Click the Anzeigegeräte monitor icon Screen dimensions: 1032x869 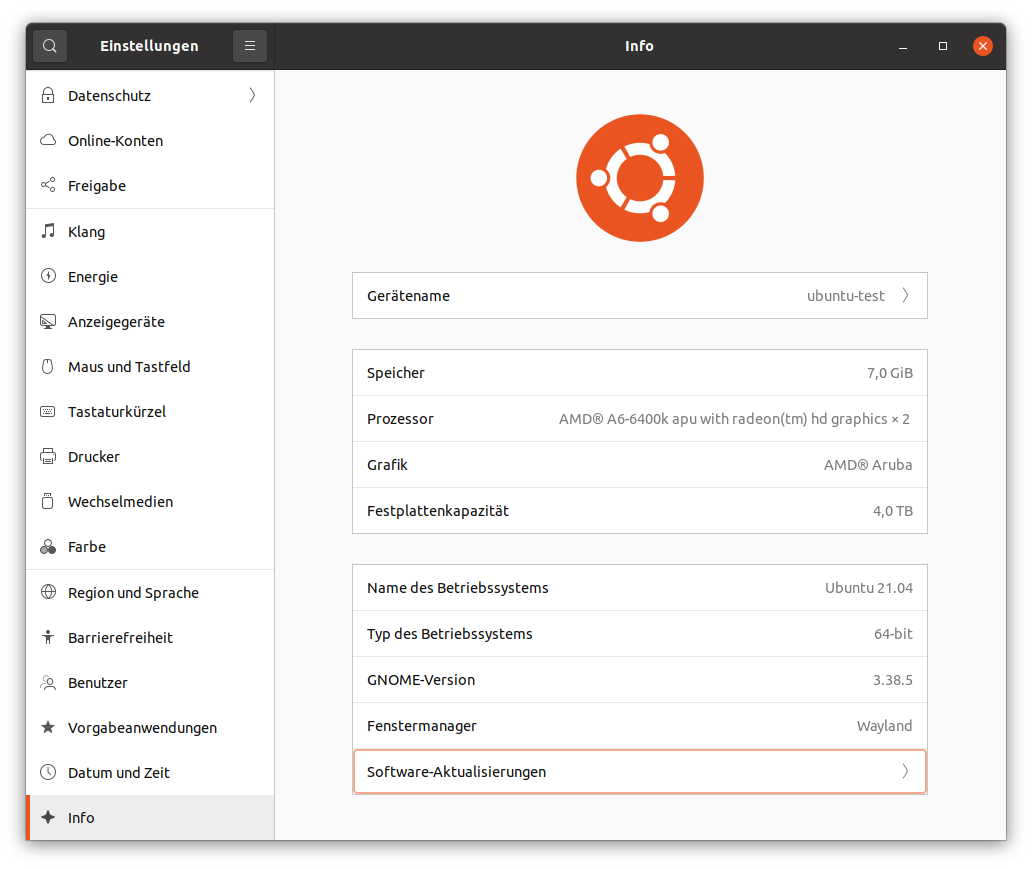pyautogui.click(x=48, y=321)
